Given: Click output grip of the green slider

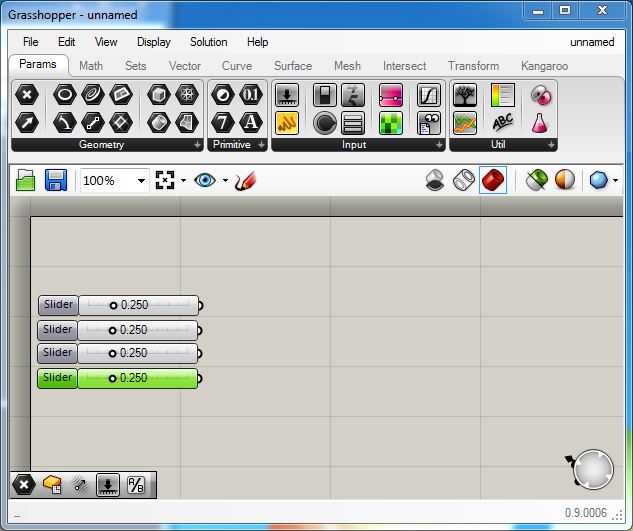Looking at the screenshot, I should (x=199, y=378).
